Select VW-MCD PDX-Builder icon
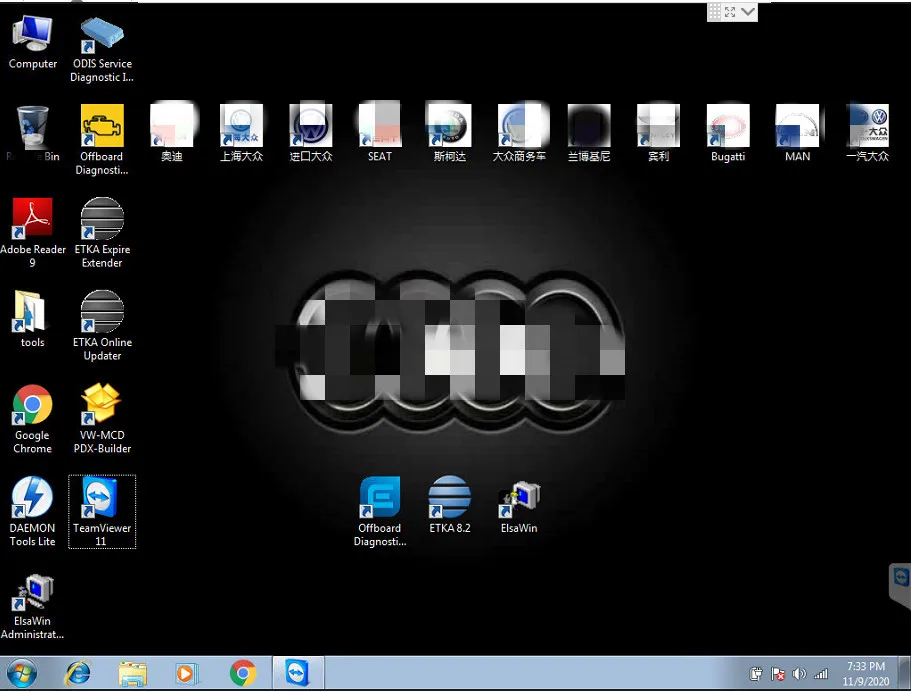The image size is (911, 692). pyautogui.click(x=102, y=418)
